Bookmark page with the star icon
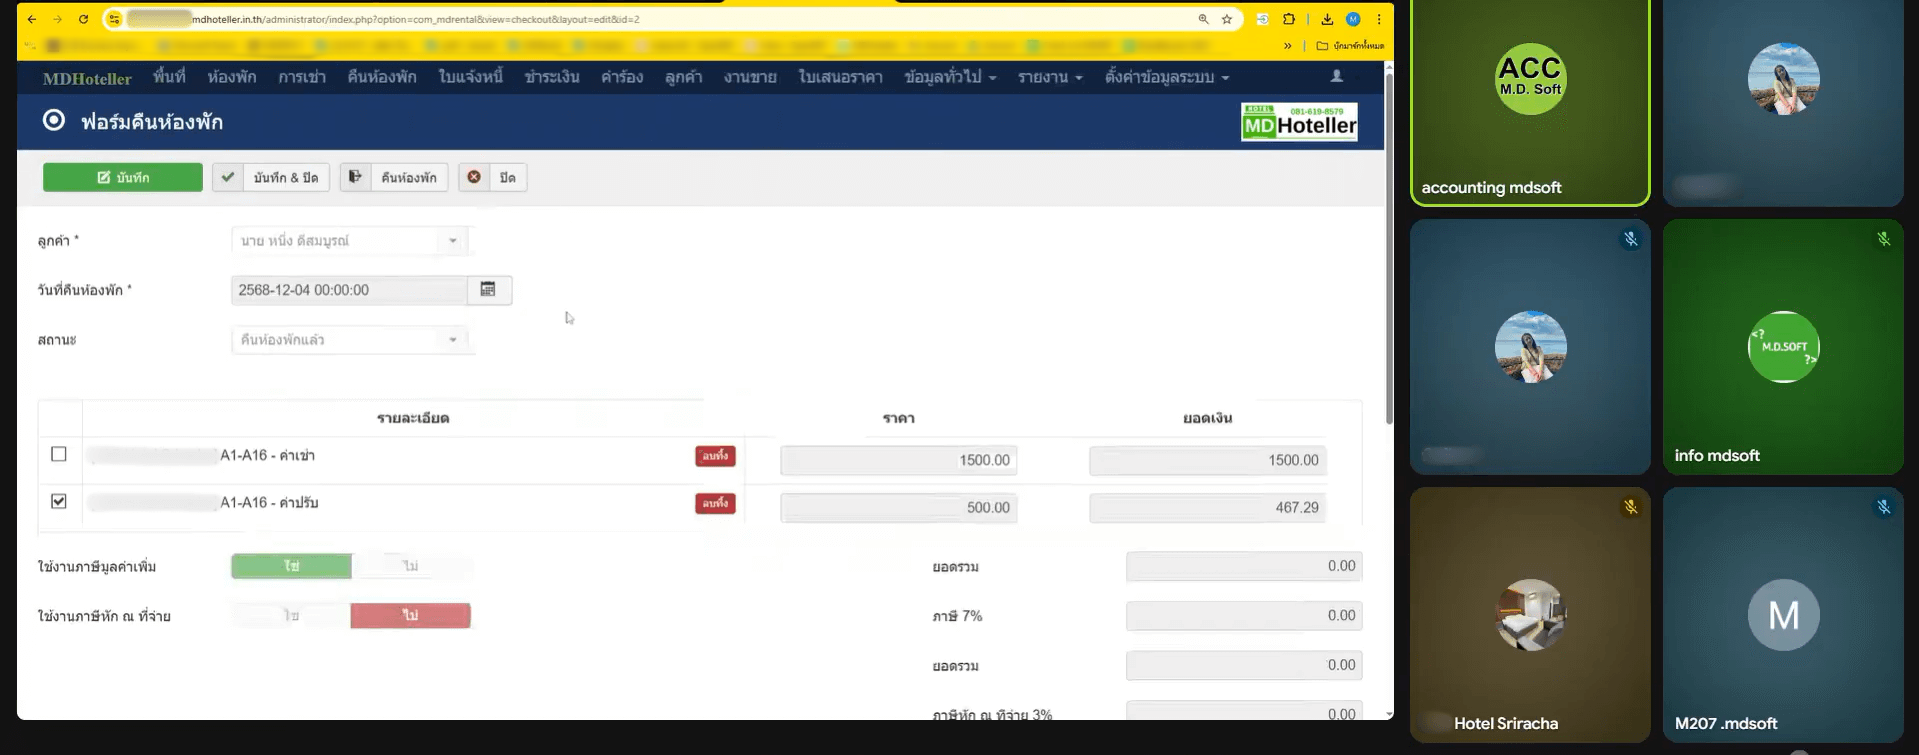The image size is (1919, 755). tap(1227, 19)
